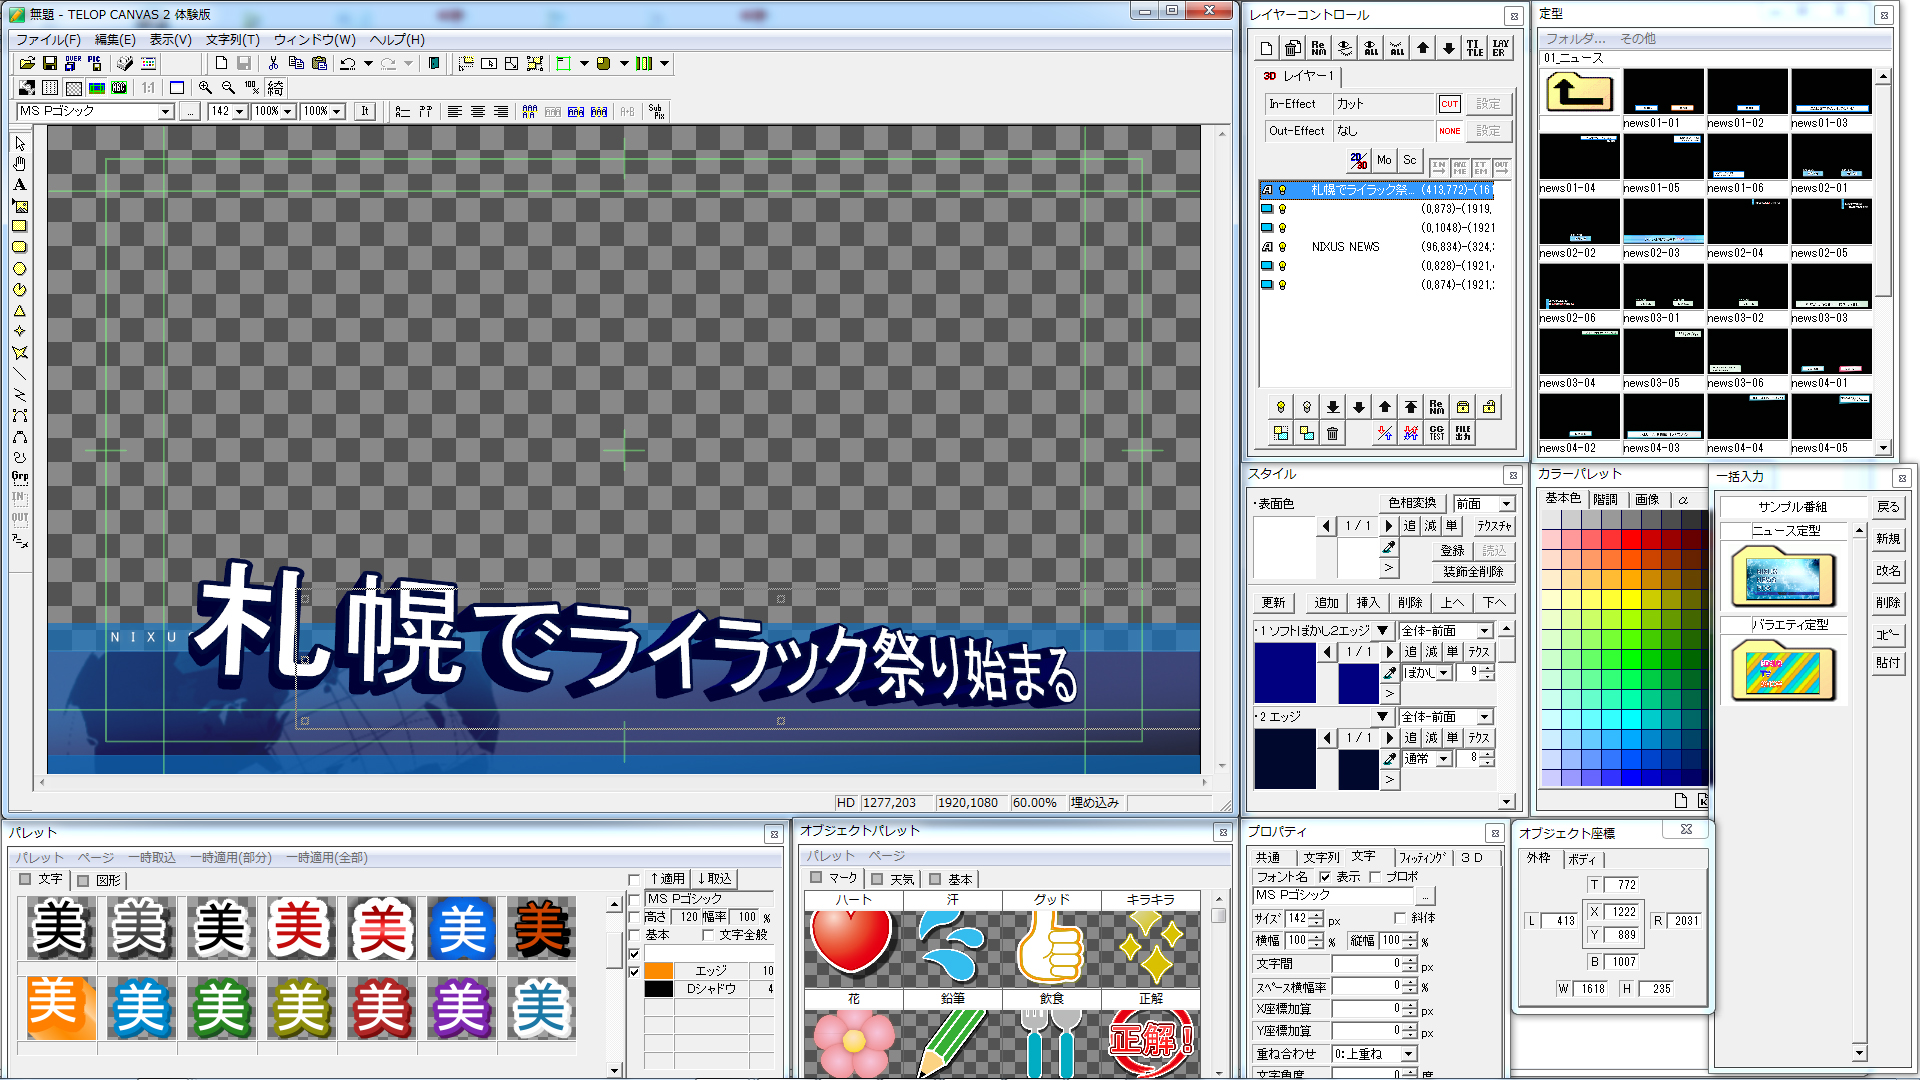Select the Ellipse shape tool
Viewport: 1920px width, 1080px height.
[19, 269]
